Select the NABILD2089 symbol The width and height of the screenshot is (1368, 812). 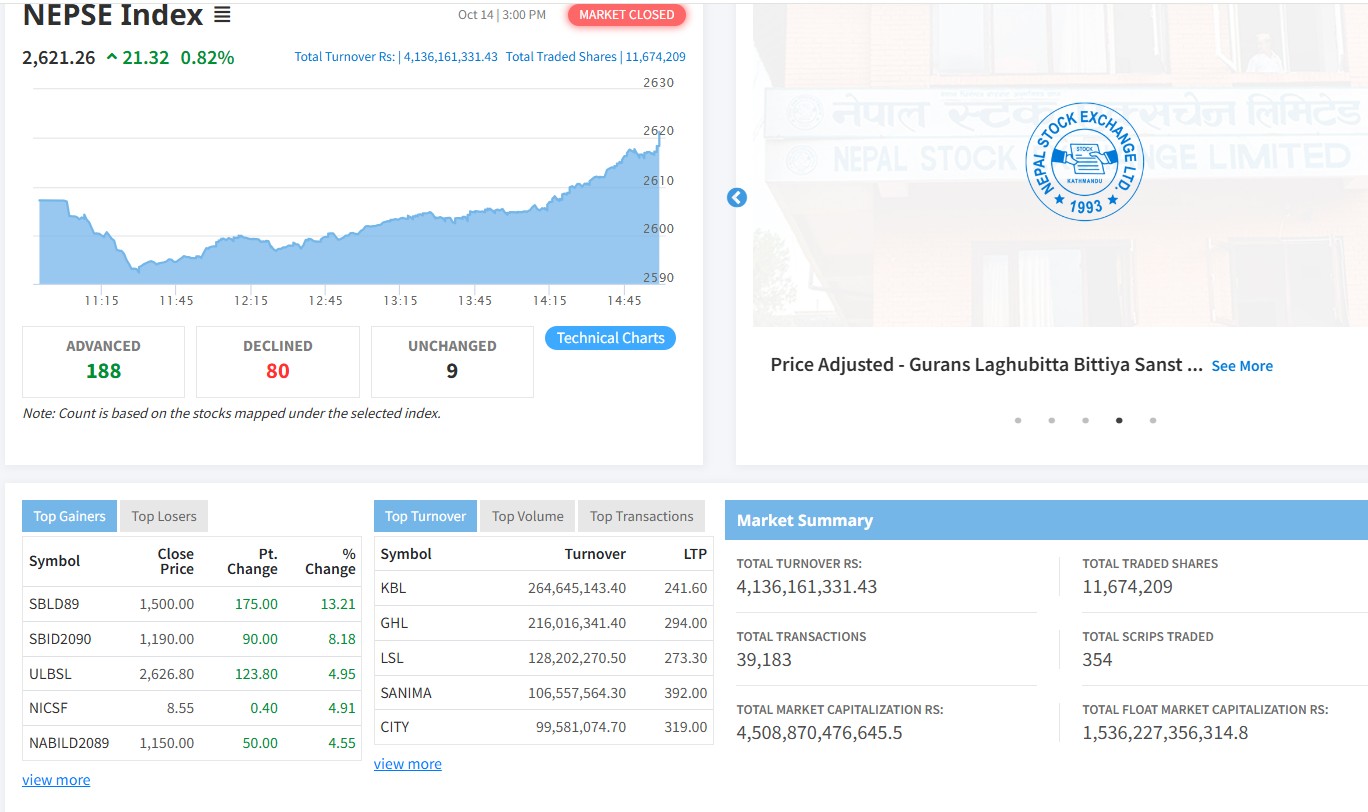(69, 743)
